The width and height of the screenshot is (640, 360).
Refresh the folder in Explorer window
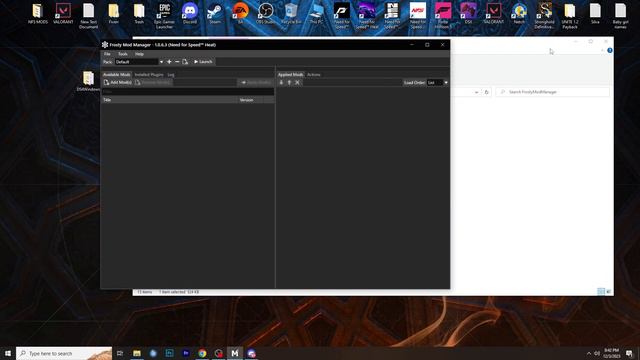487,92
